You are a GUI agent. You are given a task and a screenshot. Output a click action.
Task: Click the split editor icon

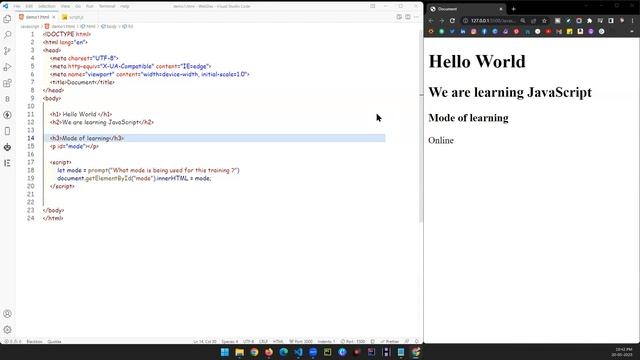pyautogui.click(x=408, y=17)
